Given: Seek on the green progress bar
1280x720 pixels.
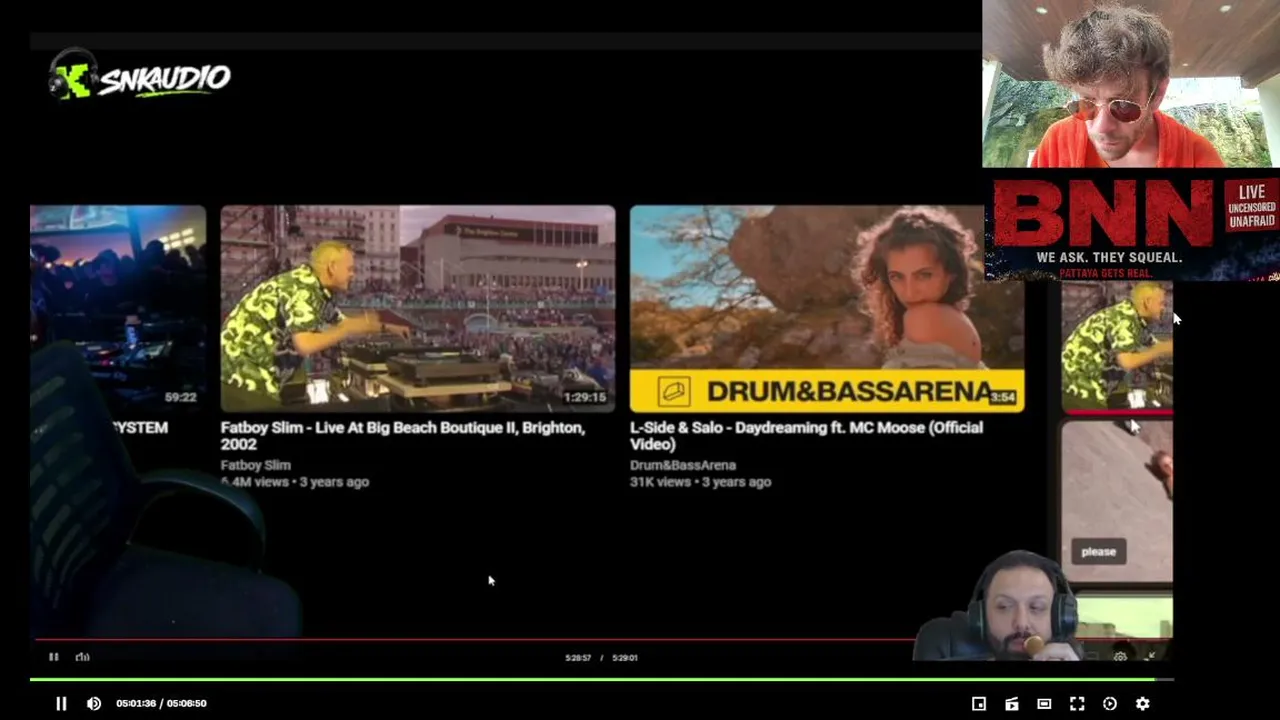Looking at the screenshot, I should point(602,680).
